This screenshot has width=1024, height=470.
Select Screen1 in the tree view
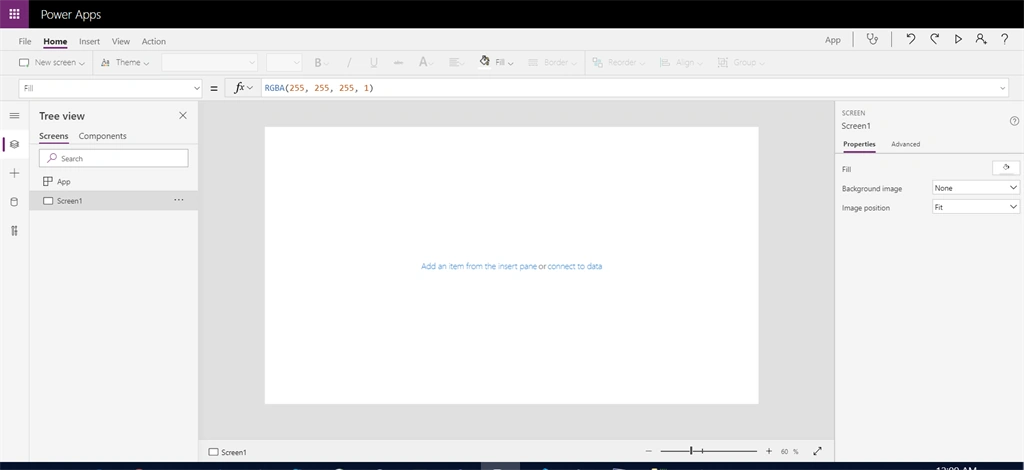(x=114, y=200)
